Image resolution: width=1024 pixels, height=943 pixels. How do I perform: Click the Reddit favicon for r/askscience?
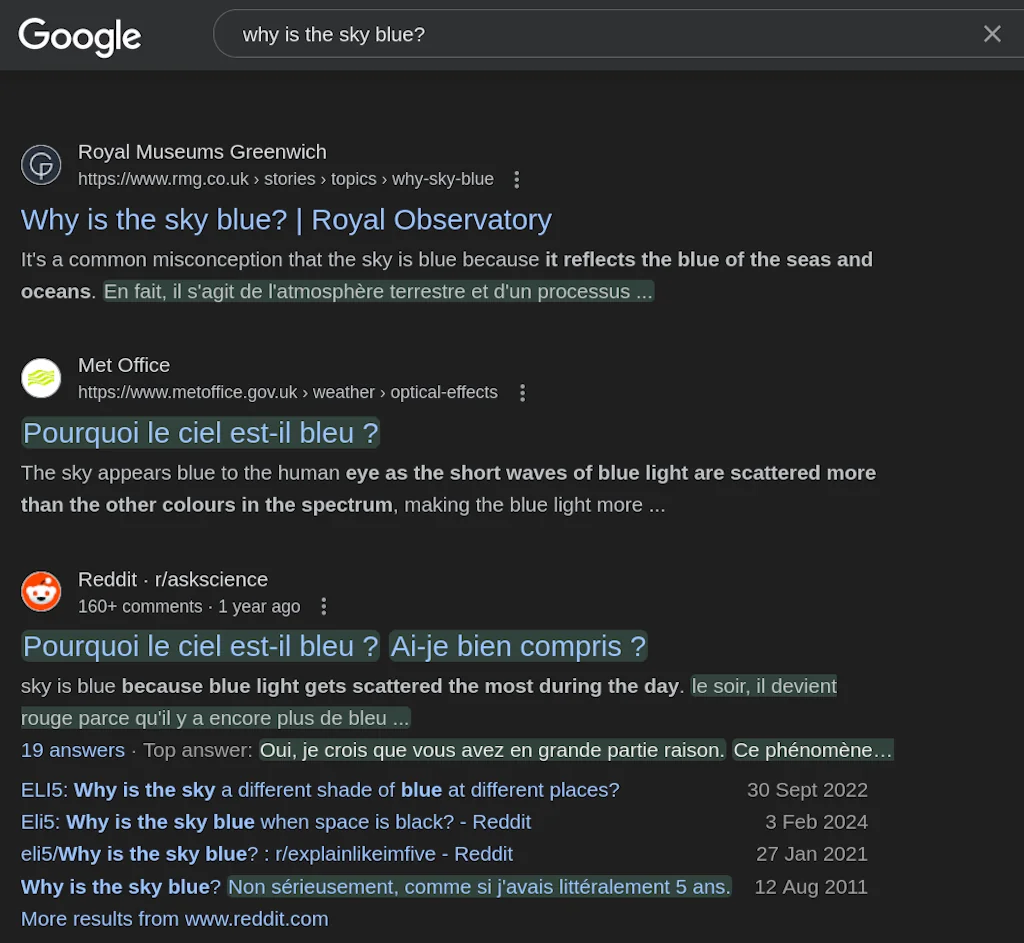point(41,591)
